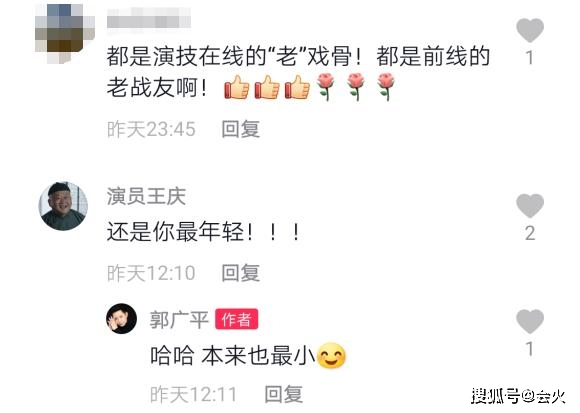The width and height of the screenshot is (580, 413).
Task: Click the like count 2 under 演员王庆's heart
Action: pyautogui.click(x=530, y=233)
